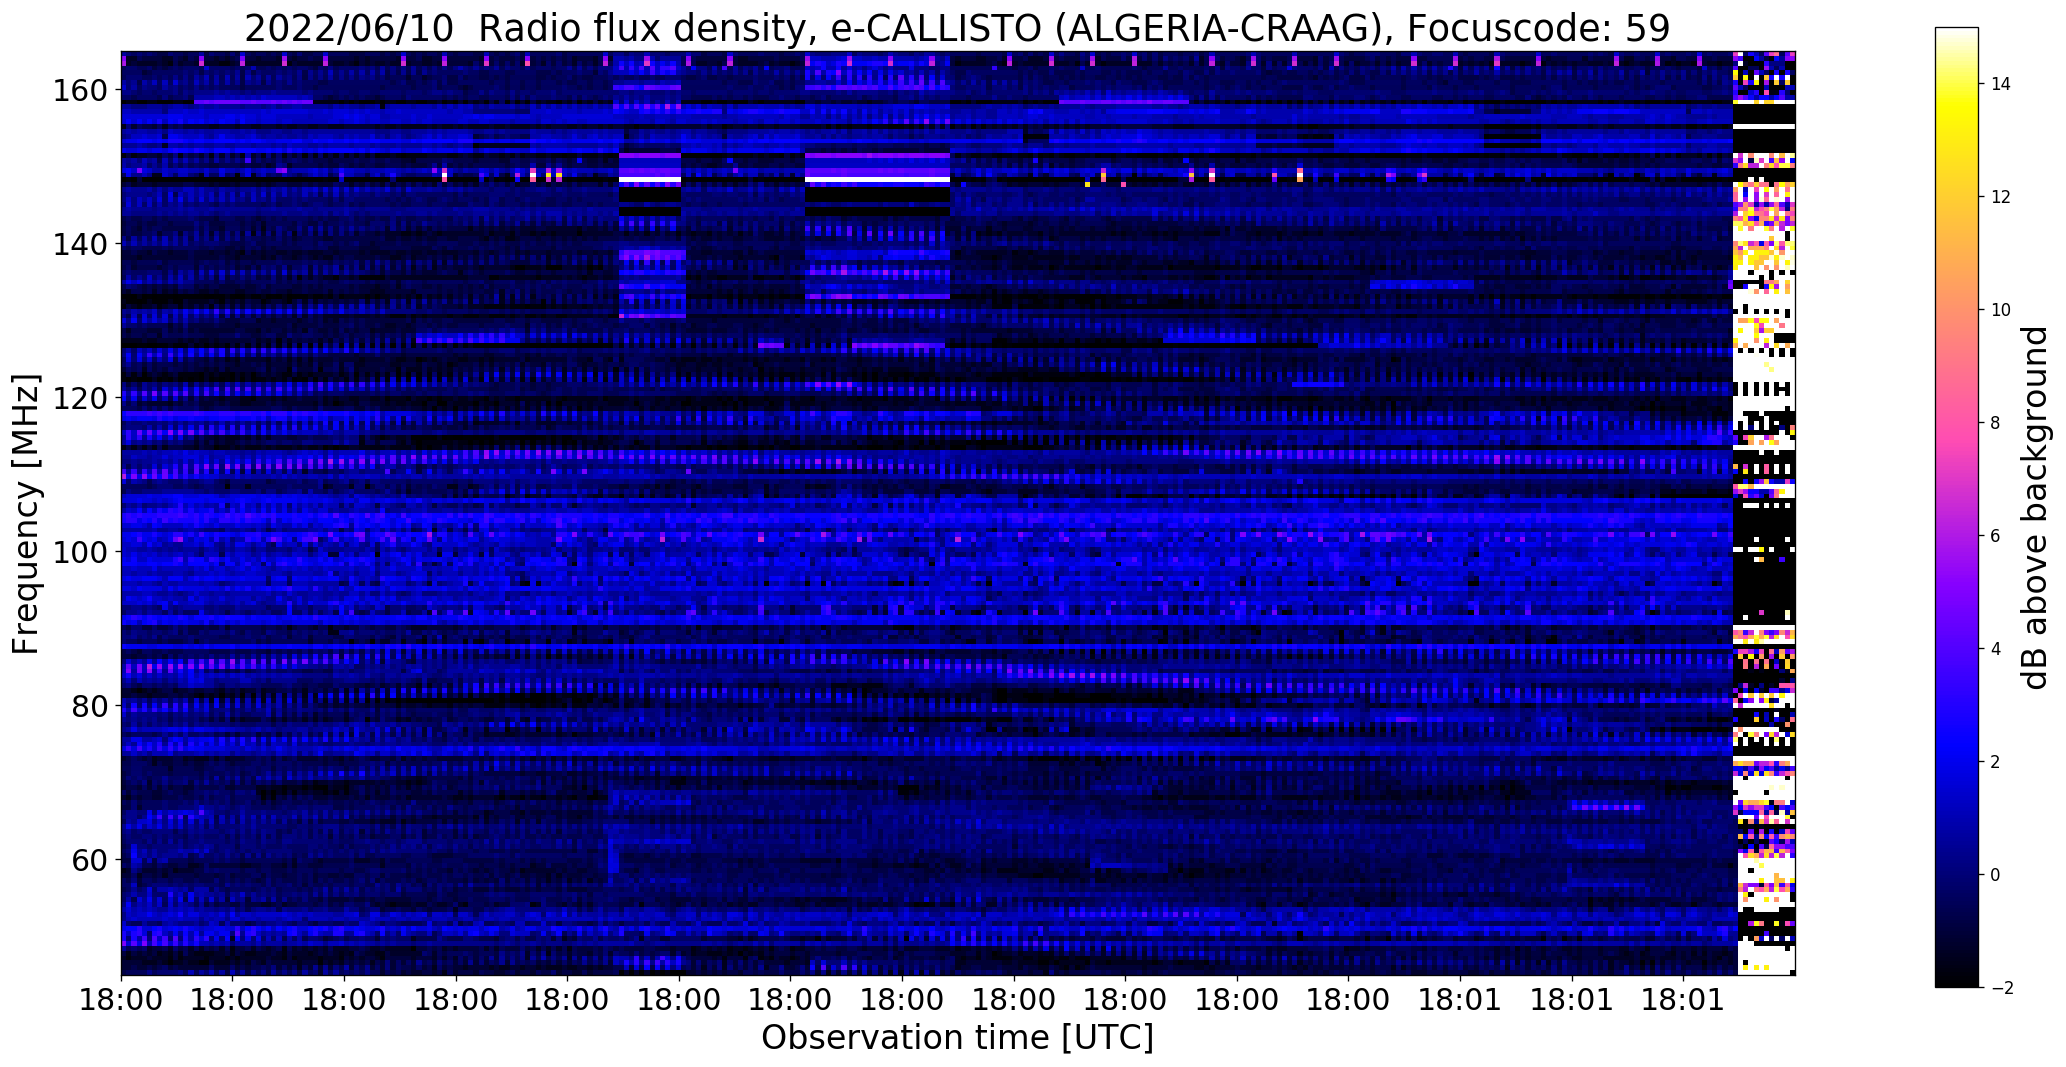Click the 6 tick label on the colorbar
The image size is (2066, 1067).
coord(1996,536)
